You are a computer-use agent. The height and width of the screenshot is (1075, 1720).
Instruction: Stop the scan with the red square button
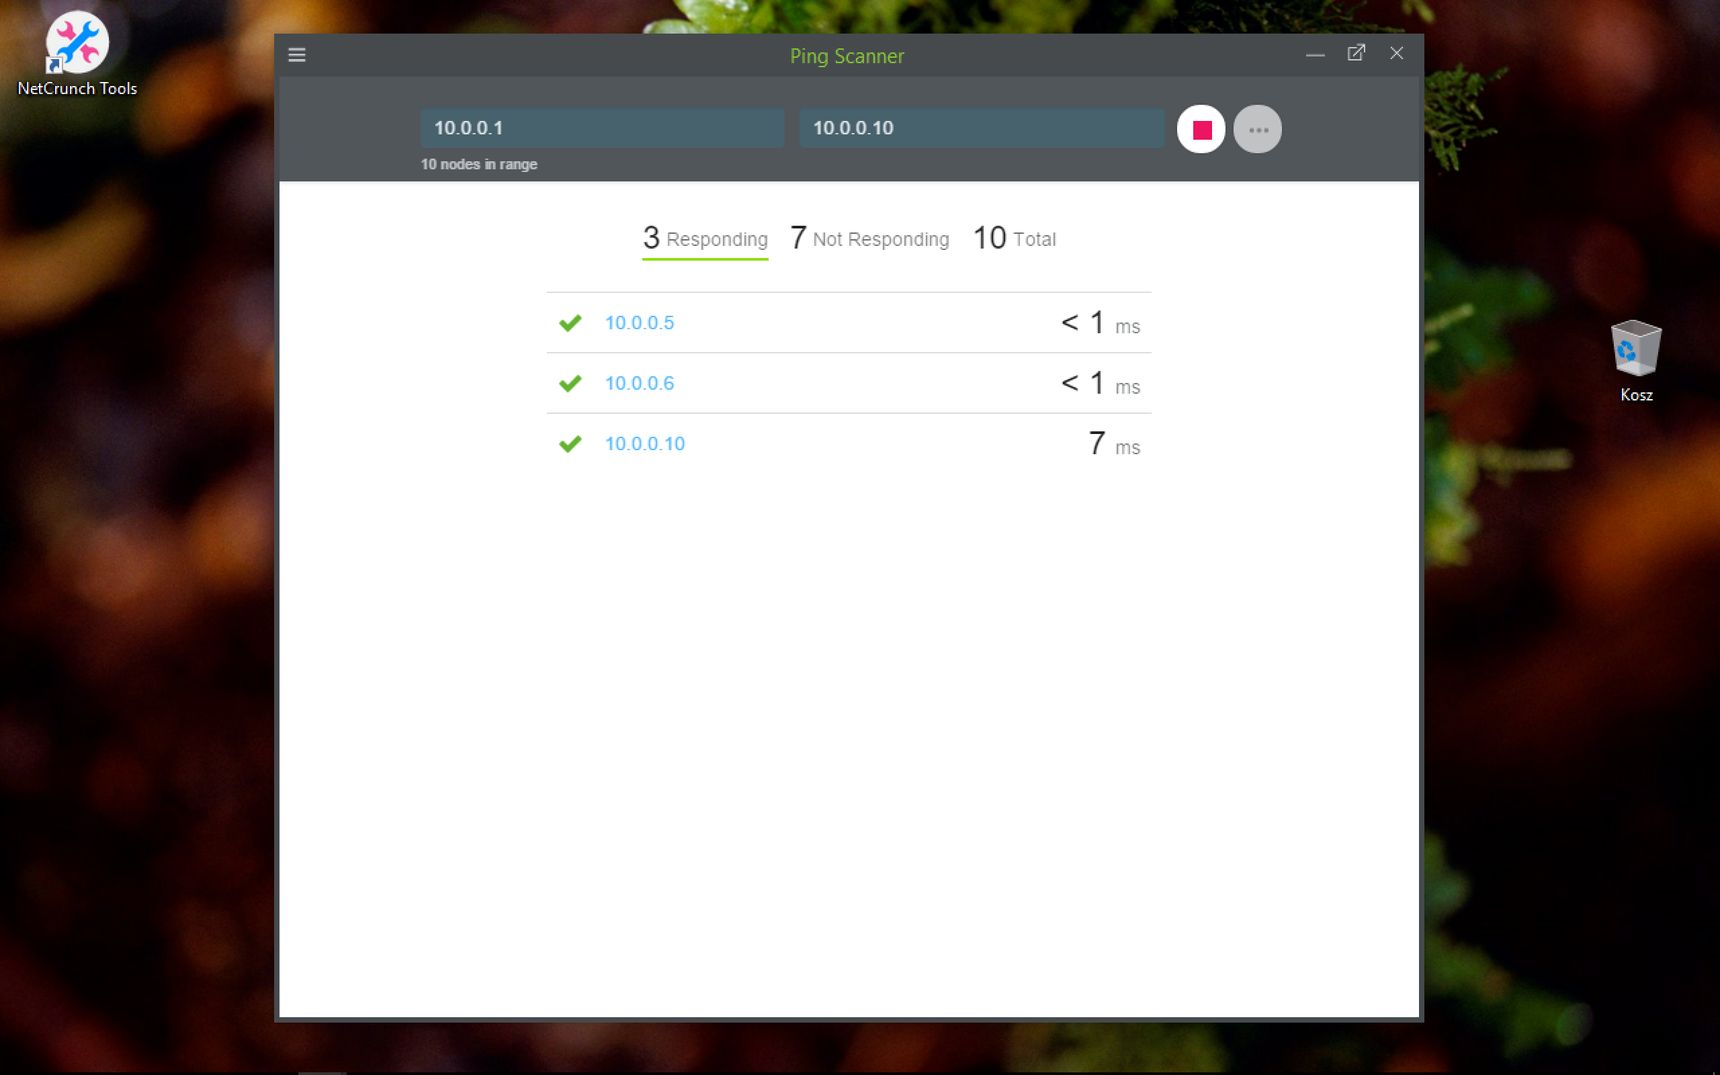[1201, 129]
